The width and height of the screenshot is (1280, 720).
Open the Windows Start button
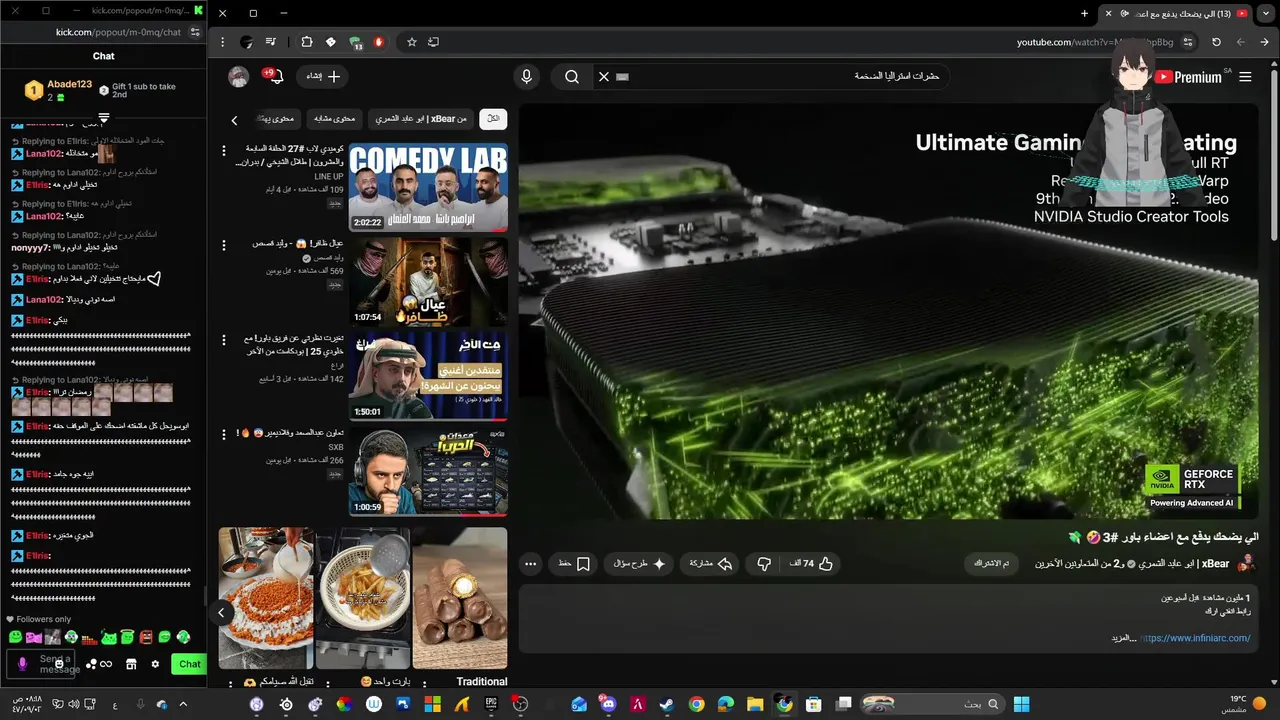click(1021, 704)
